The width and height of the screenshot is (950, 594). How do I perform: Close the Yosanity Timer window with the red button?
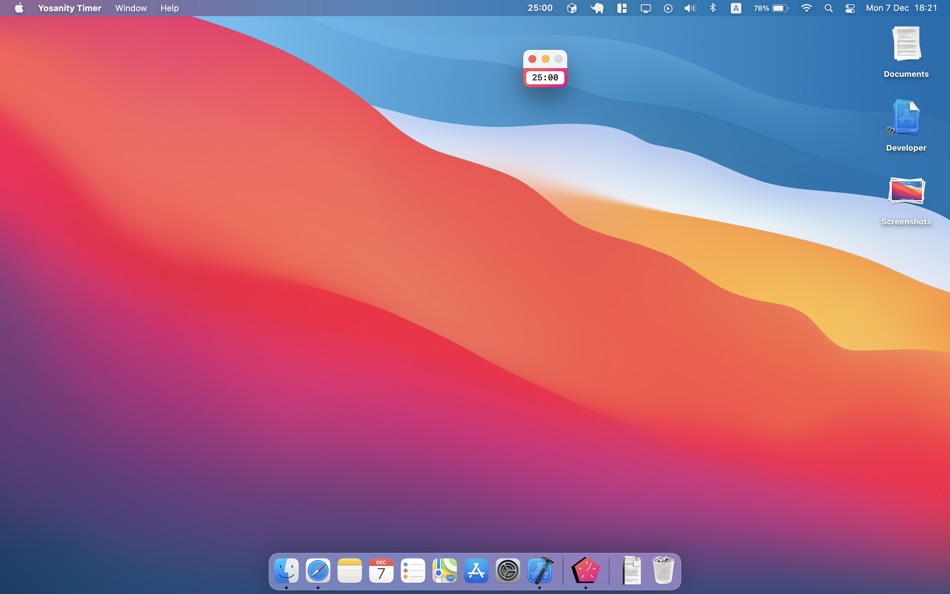532,59
